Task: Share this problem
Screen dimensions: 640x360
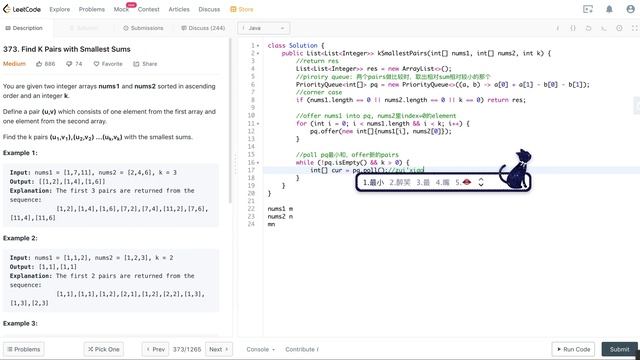Action: click(x=145, y=64)
